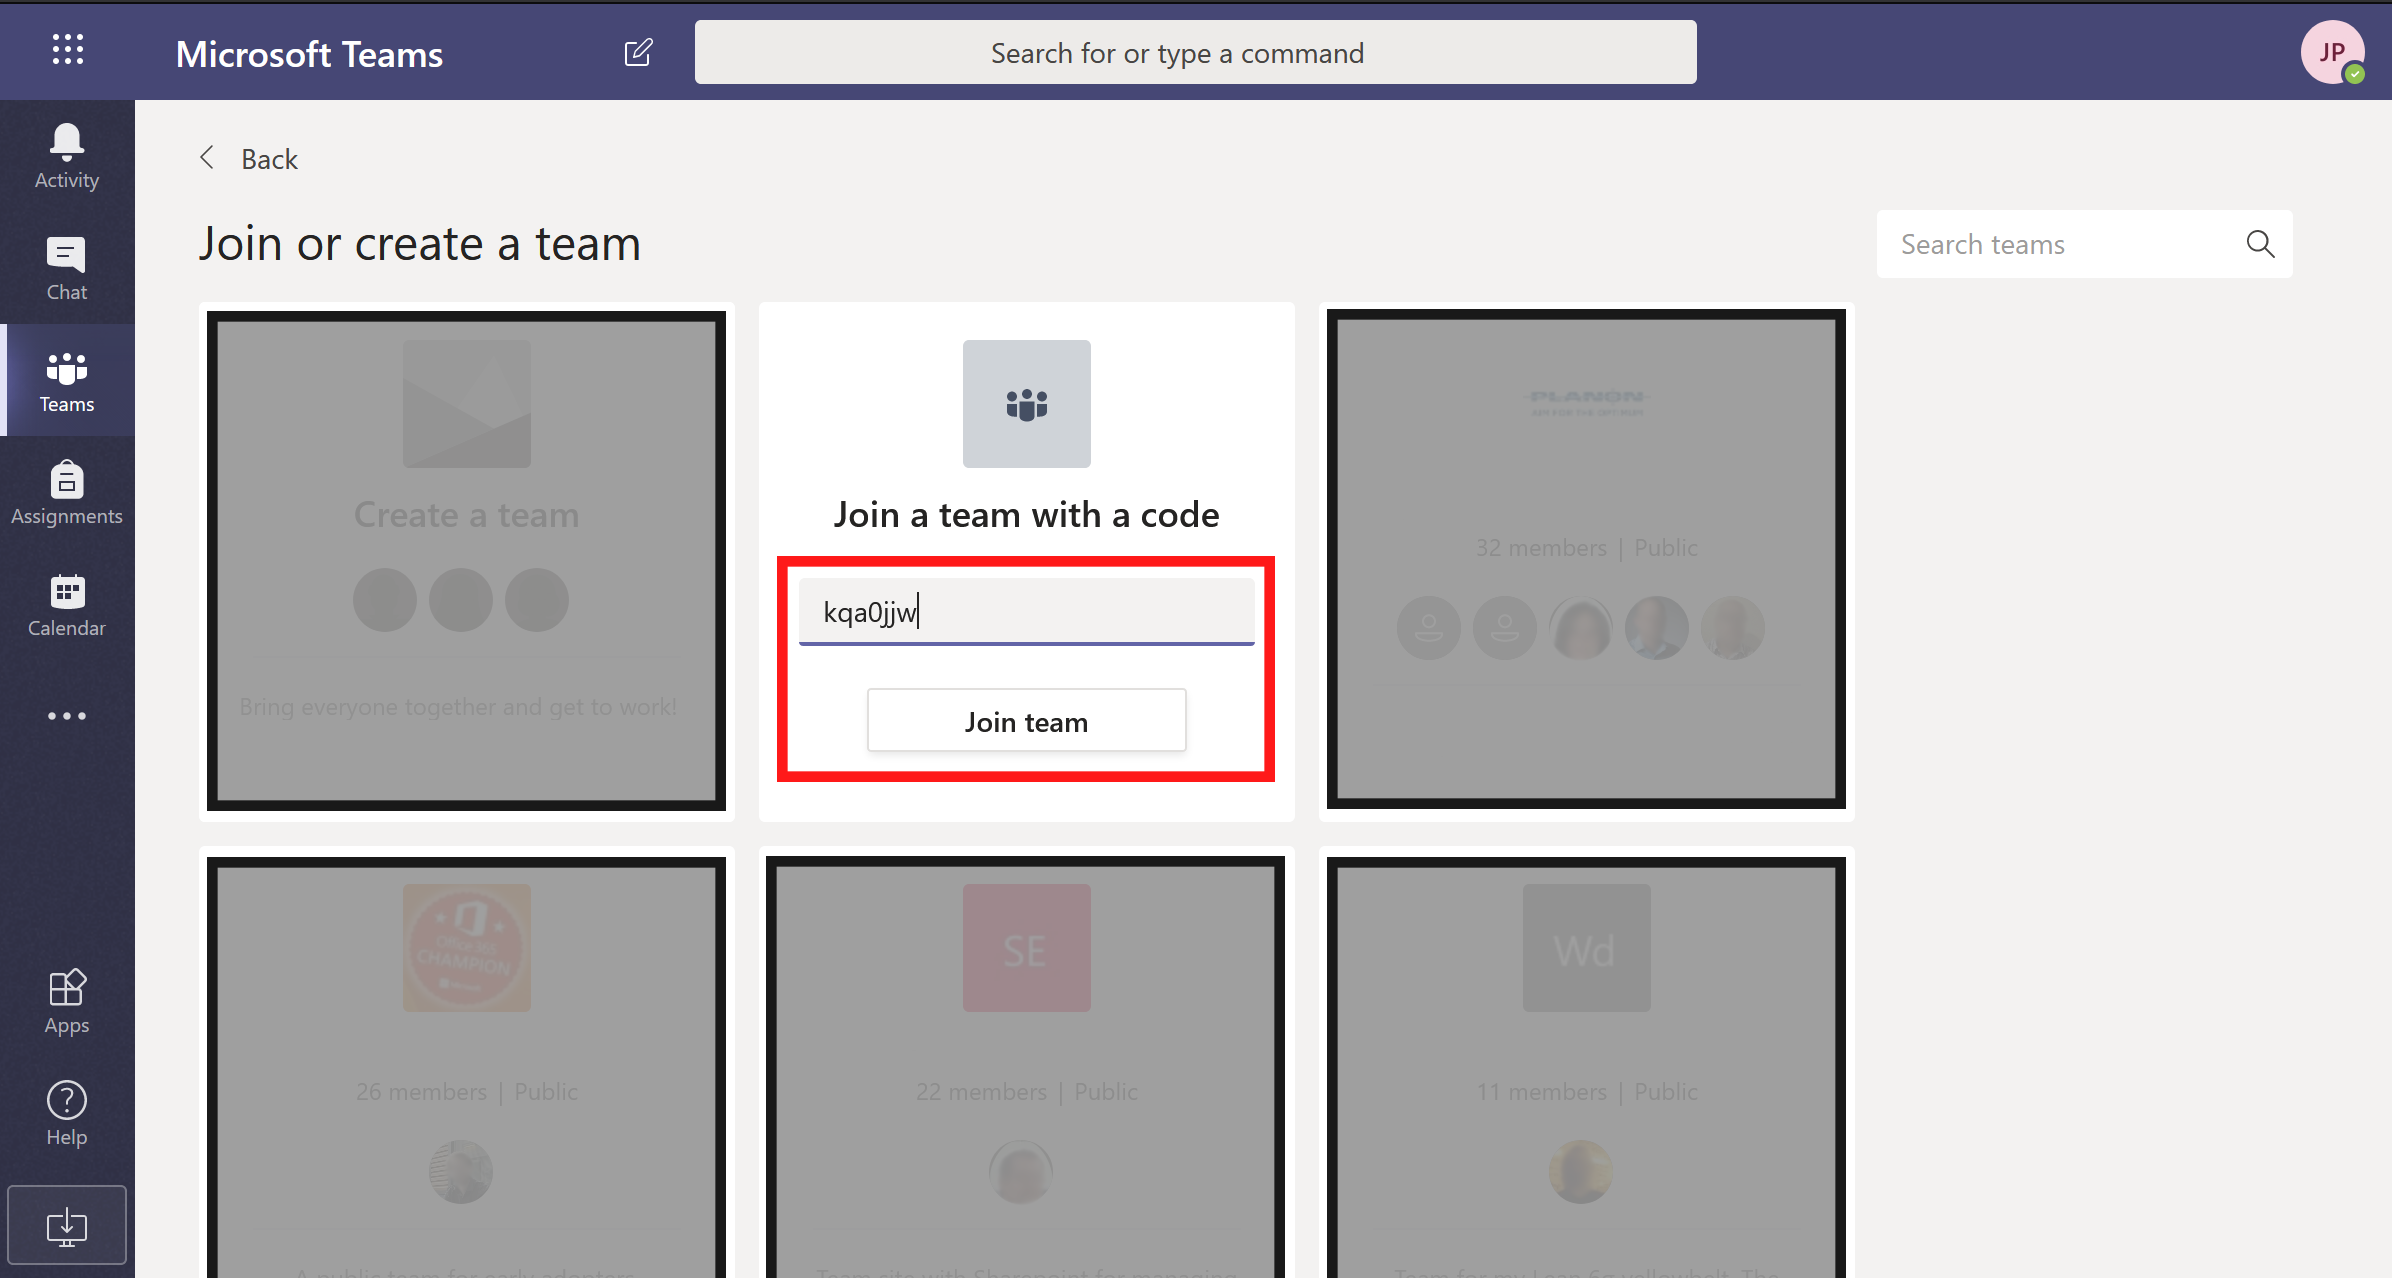Click the Back link text
Image resolution: width=2392 pixels, height=1278 pixels.
pyautogui.click(x=269, y=159)
